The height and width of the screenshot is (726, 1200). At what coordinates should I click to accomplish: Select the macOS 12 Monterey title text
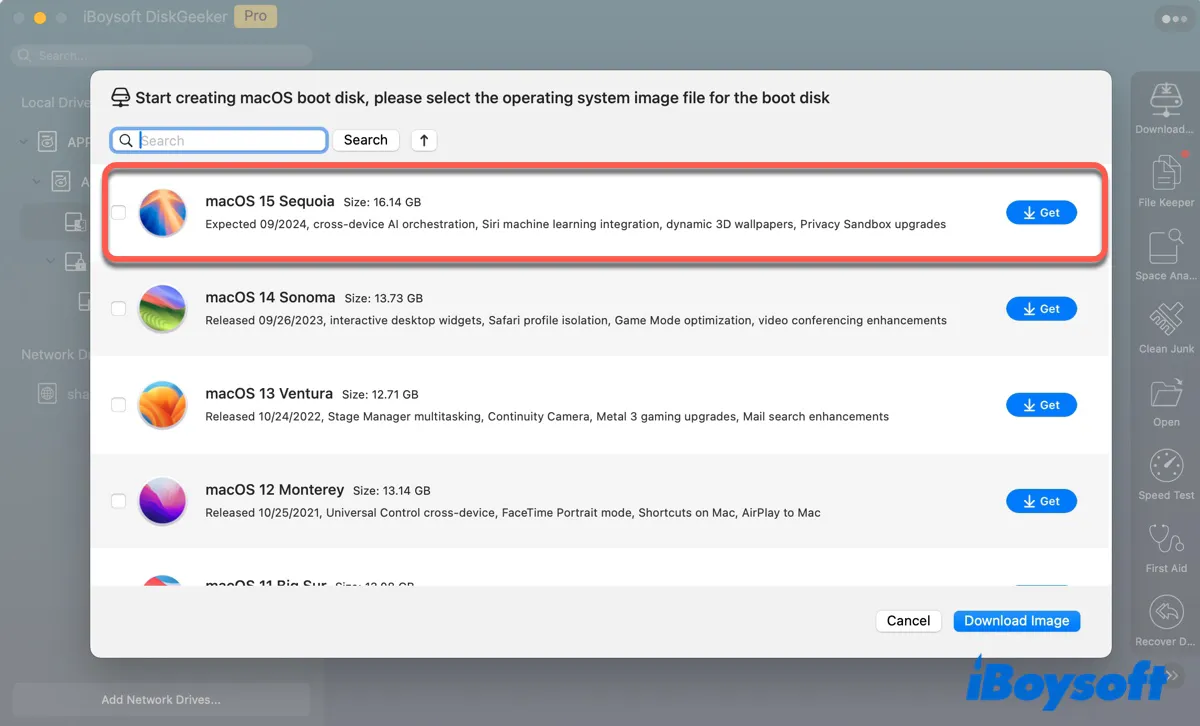point(274,490)
